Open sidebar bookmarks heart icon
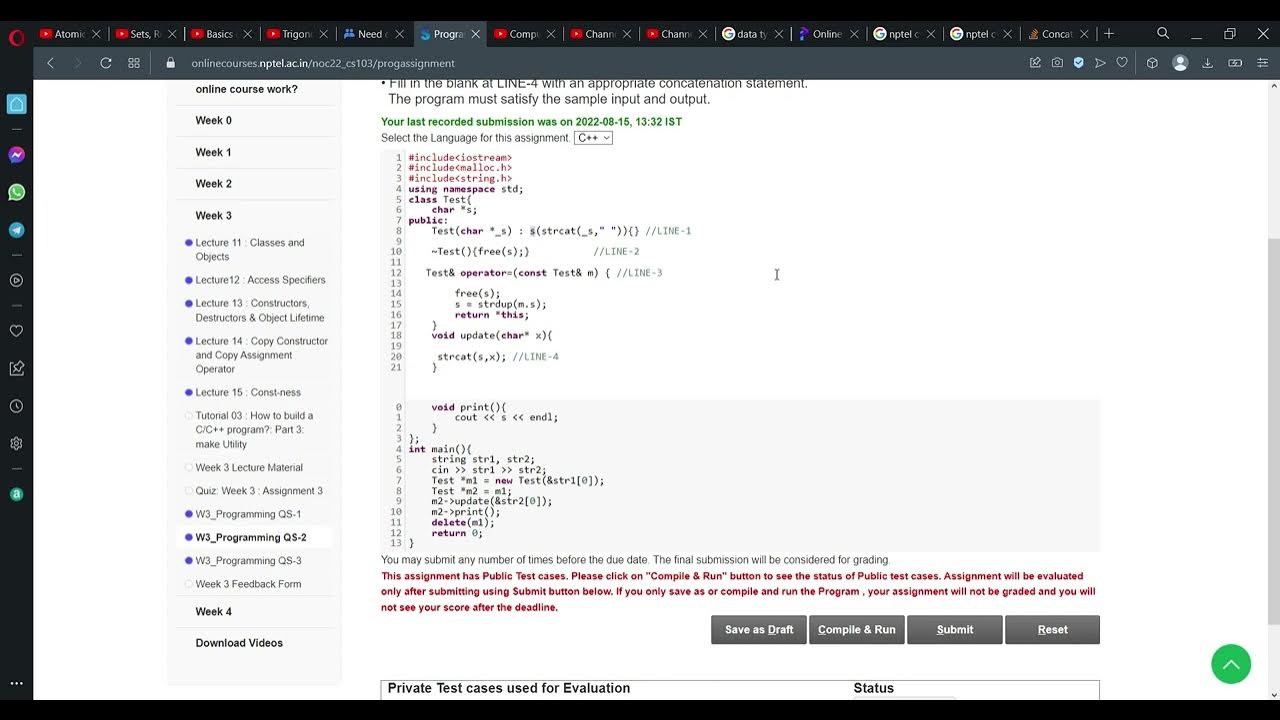 pos(17,331)
